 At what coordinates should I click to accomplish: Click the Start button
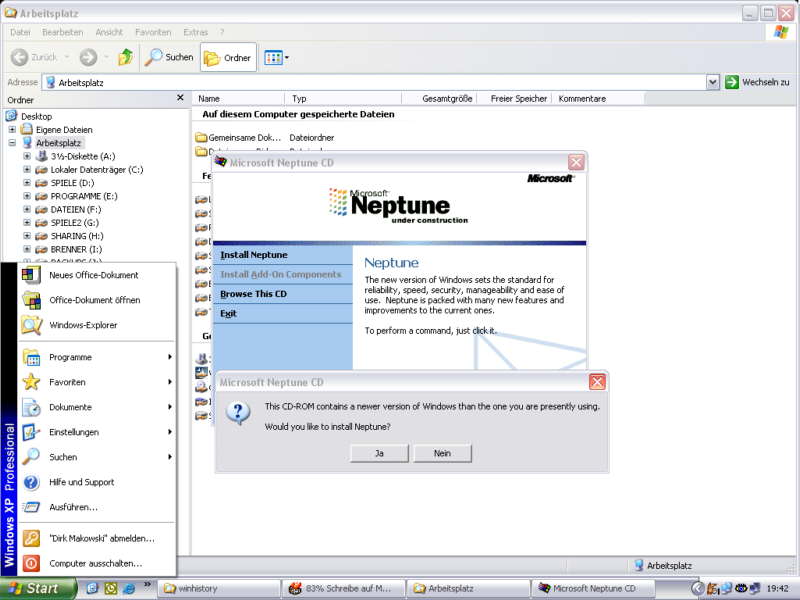38,588
